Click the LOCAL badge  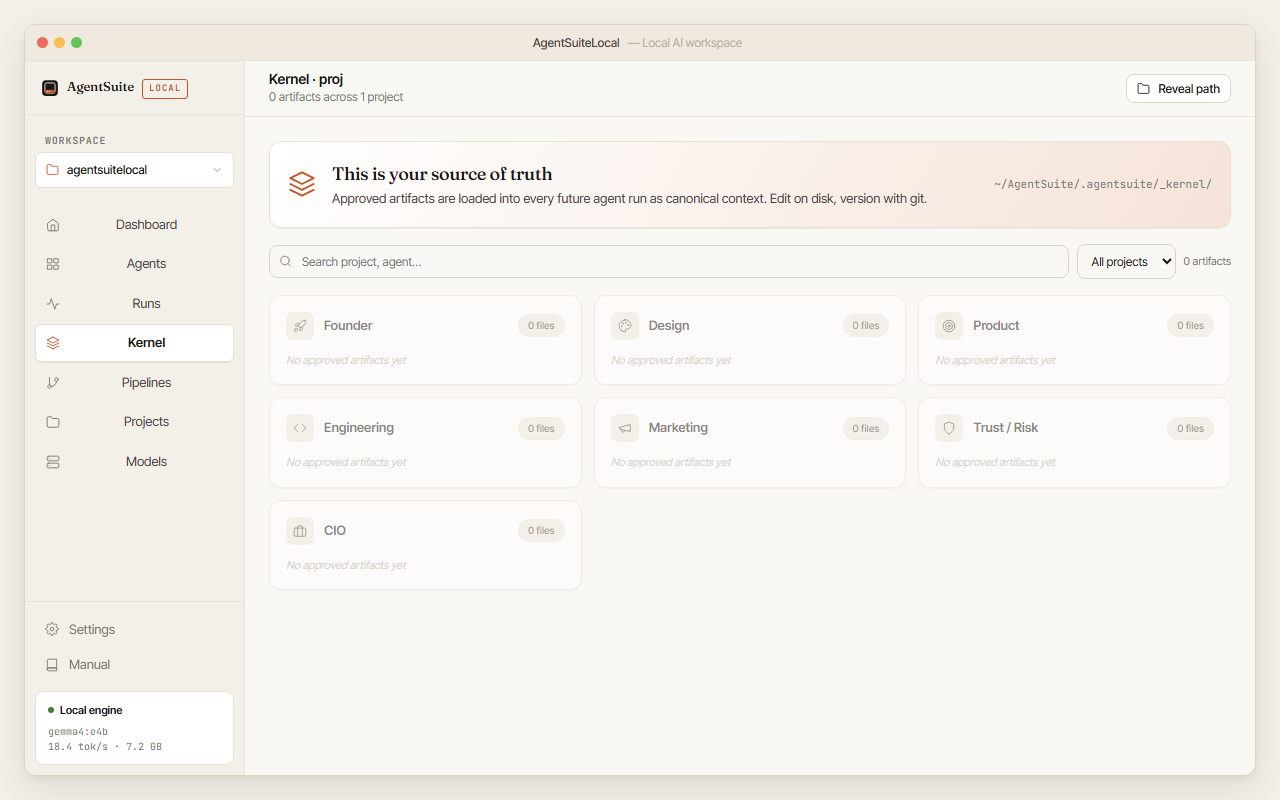165,88
